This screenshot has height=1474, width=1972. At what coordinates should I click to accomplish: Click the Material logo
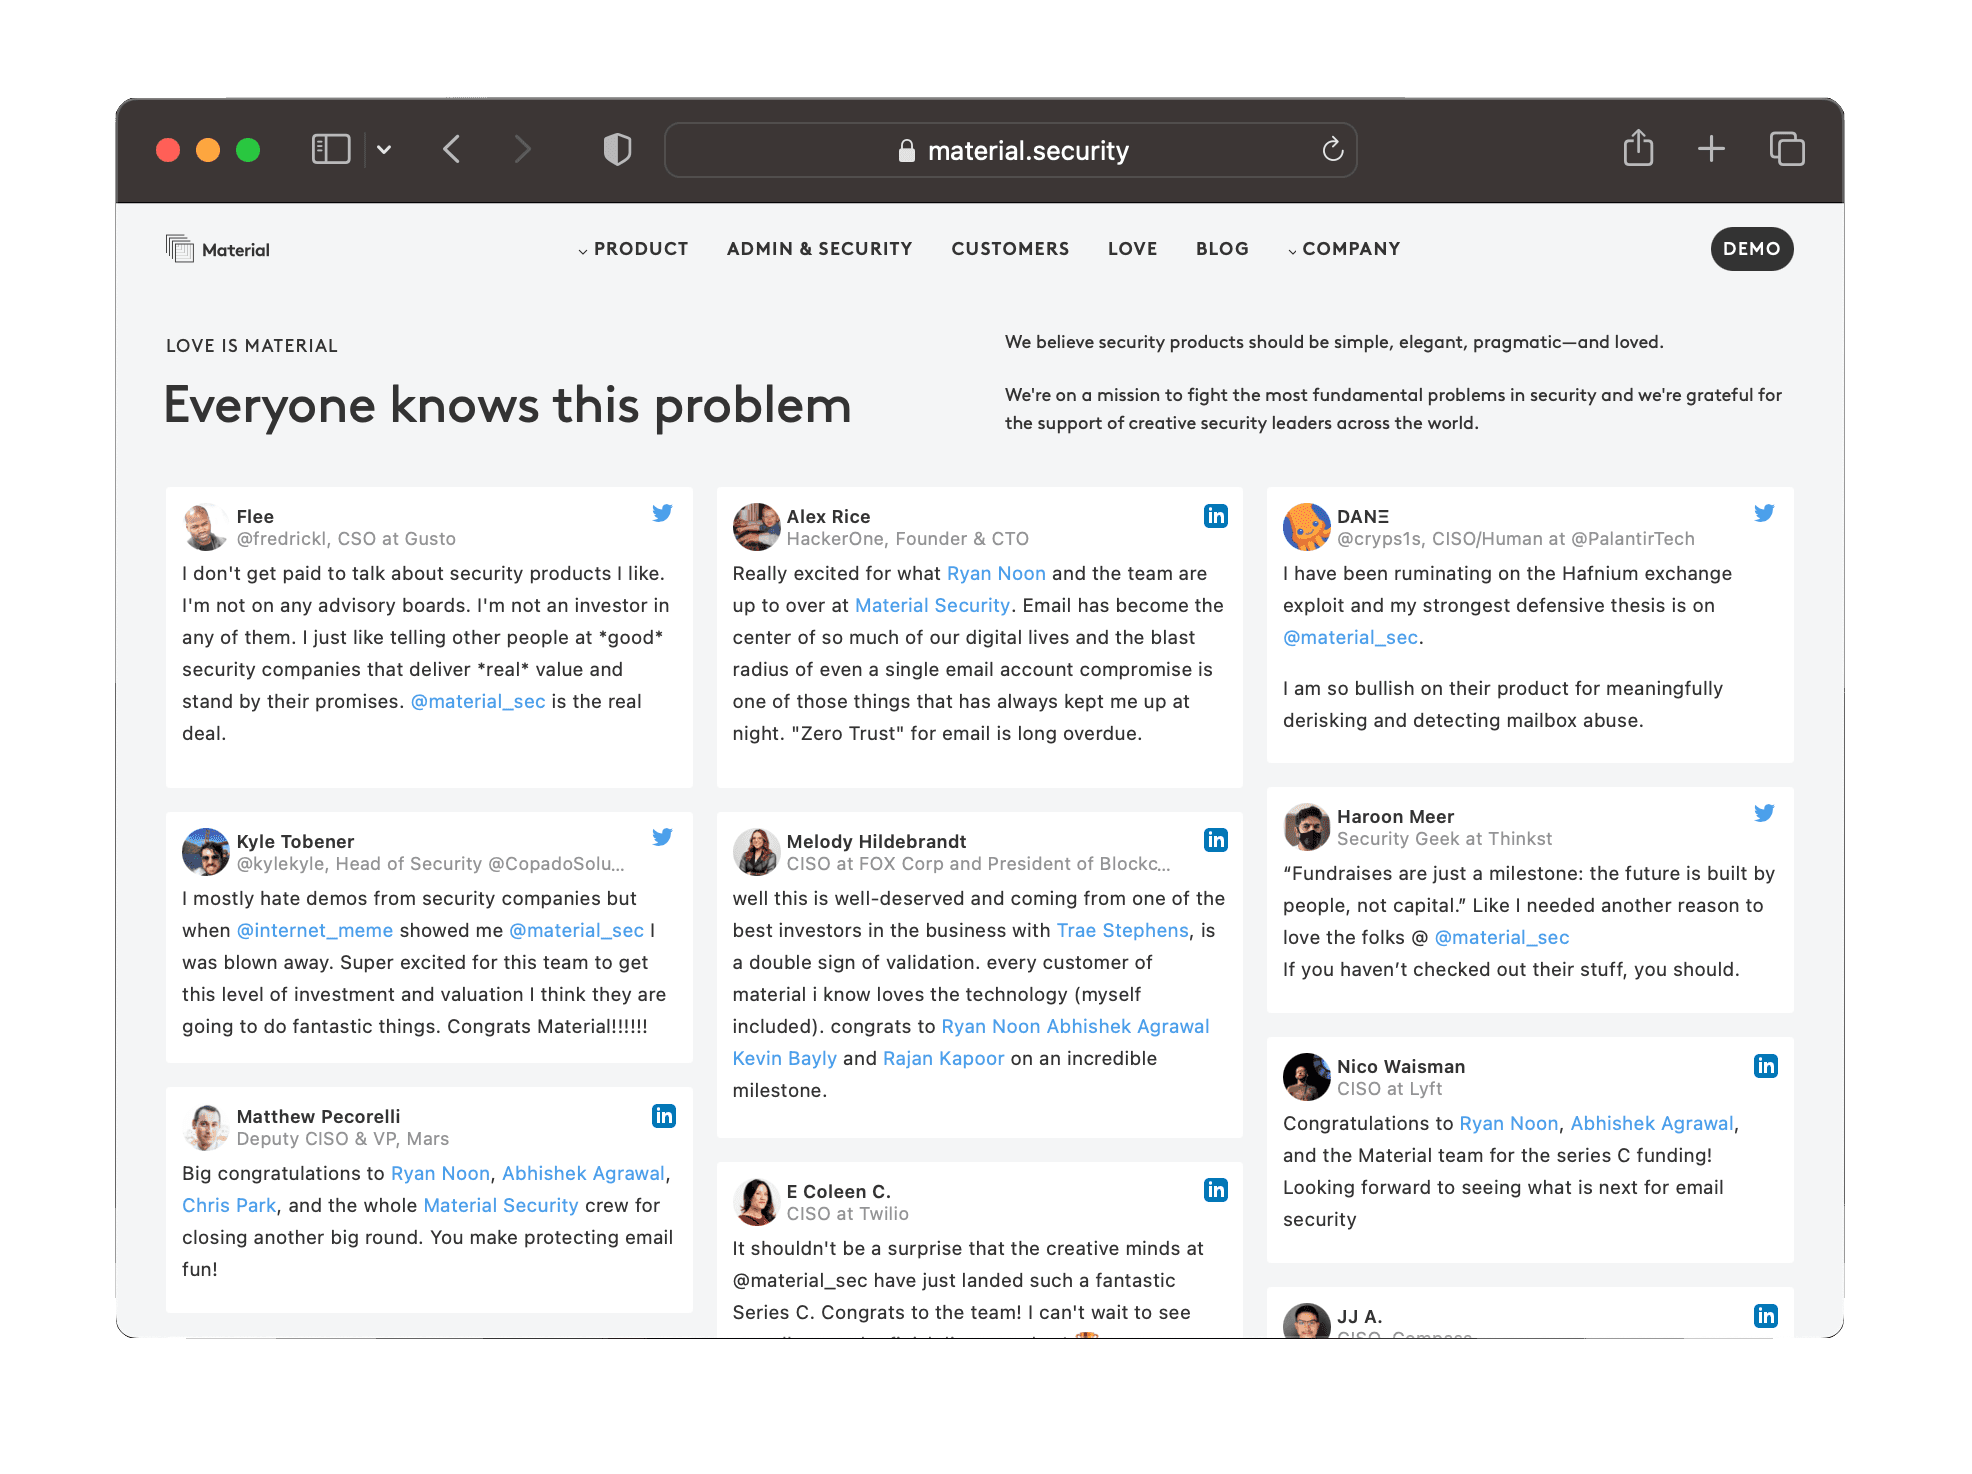218,249
